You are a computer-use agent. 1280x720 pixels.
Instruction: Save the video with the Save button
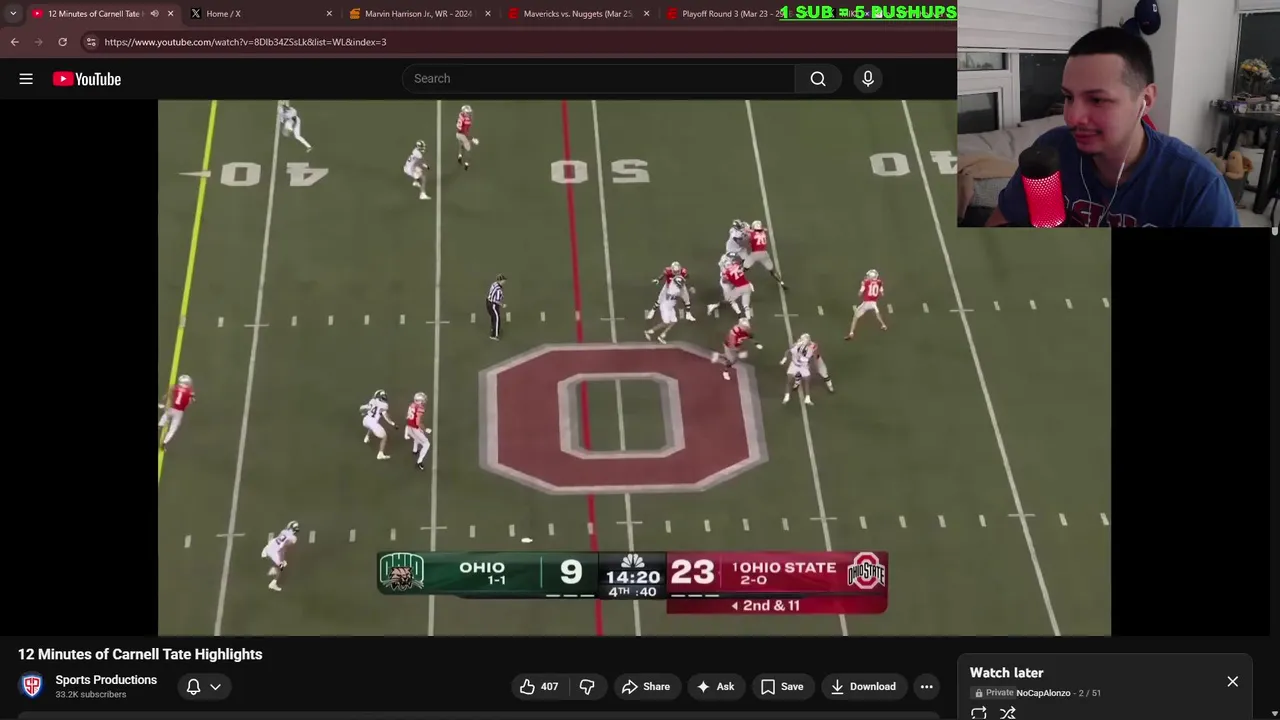pyautogui.click(x=781, y=687)
